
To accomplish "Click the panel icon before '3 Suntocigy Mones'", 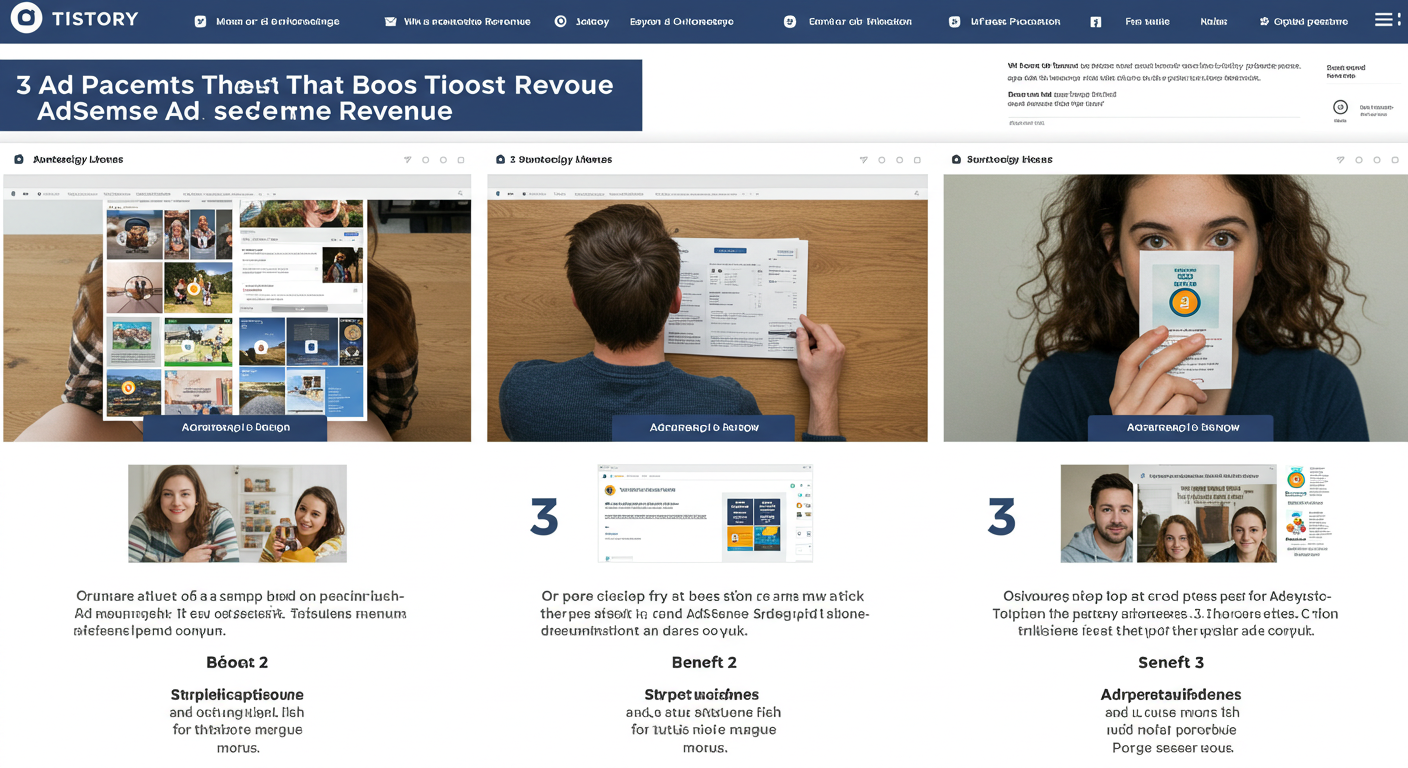I will [501, 159].
